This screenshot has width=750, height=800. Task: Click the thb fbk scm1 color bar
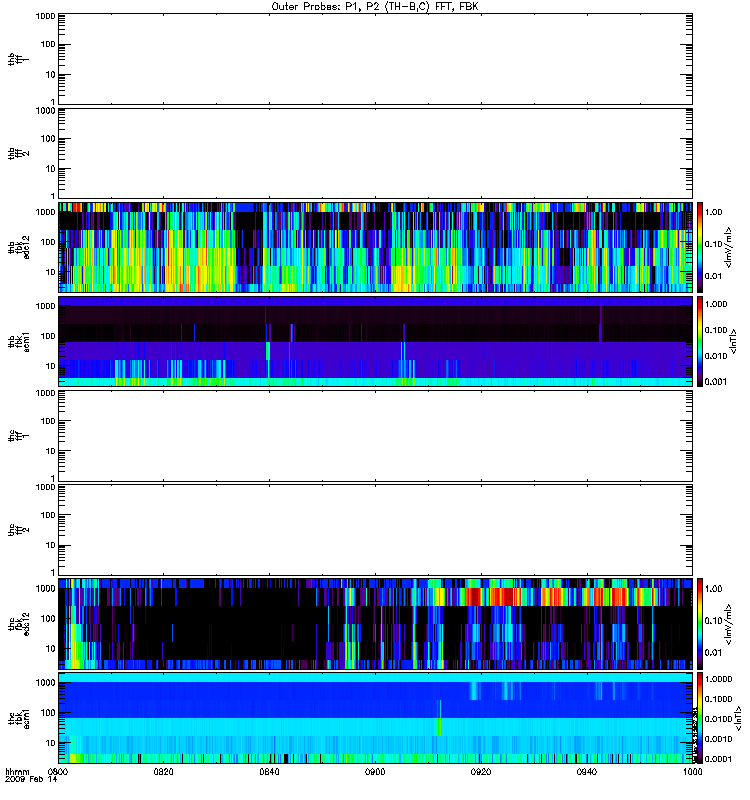700,341
